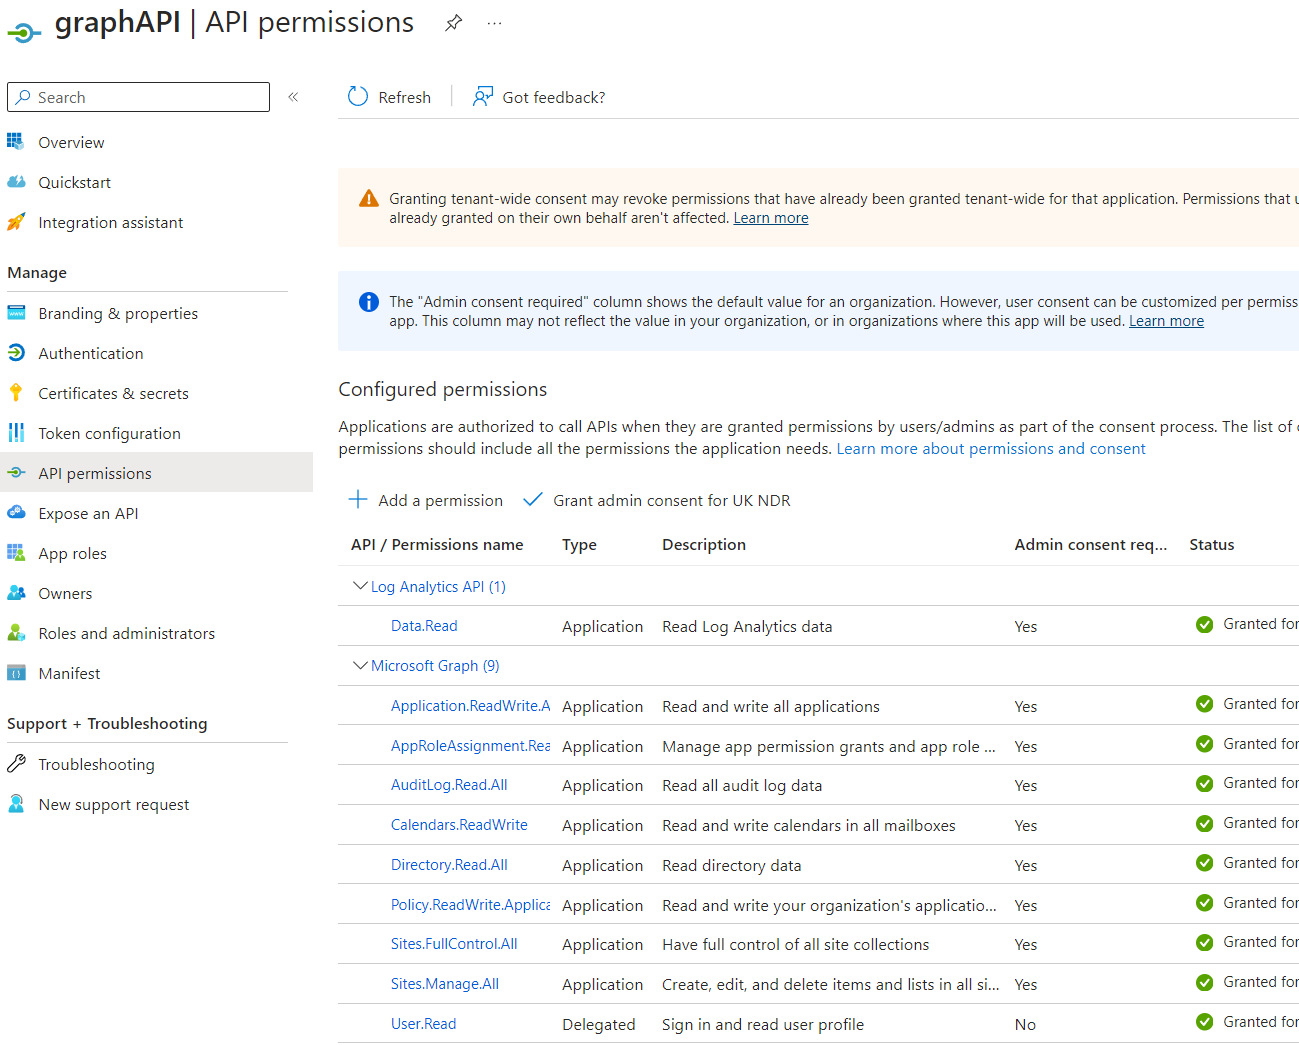The height and width of the screenshot is (1045, 1299).
Task: Select API permissions in the sidebar
Action: (156, 473)
